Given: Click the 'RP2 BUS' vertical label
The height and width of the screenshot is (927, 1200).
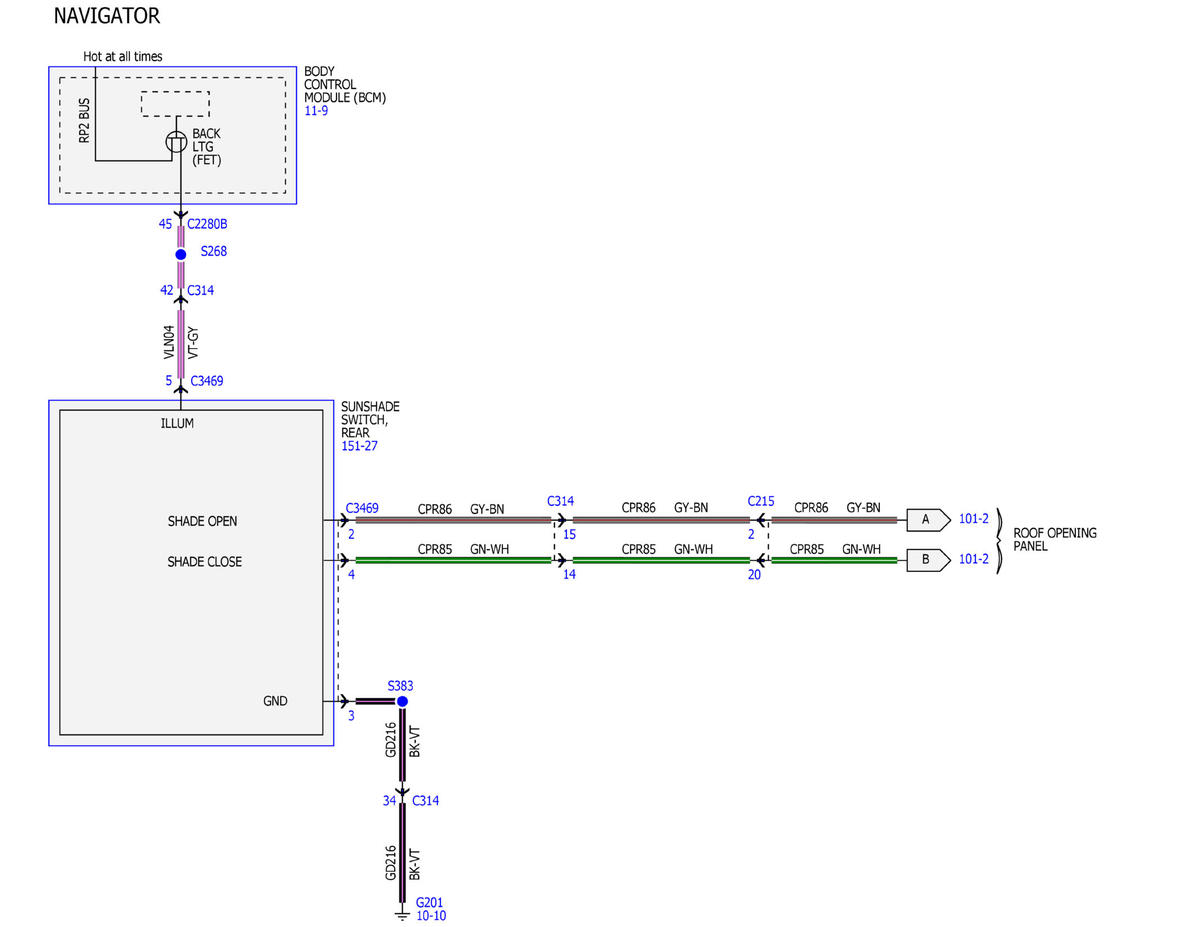Looking at the screenshot, I should (x=84, y=122).
